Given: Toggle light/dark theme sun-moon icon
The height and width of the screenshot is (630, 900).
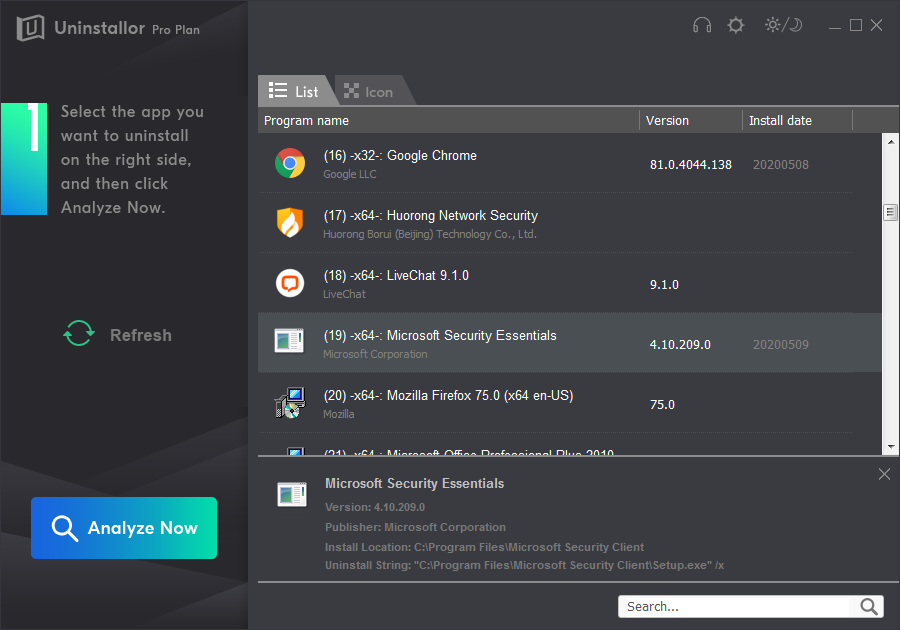Looking at the screenshot, I should pos(783,25).
